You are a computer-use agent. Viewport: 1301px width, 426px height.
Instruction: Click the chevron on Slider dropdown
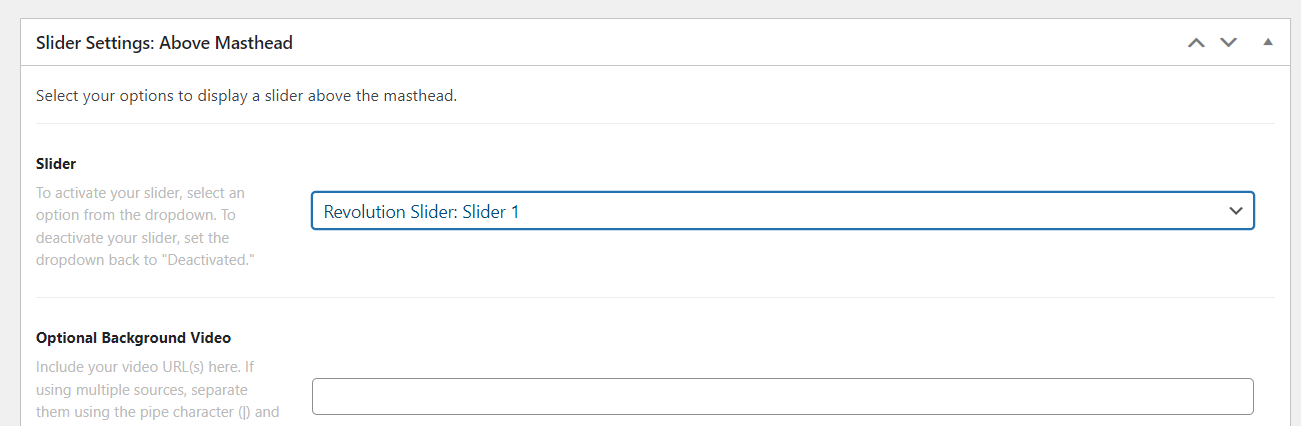point(1236,211)
